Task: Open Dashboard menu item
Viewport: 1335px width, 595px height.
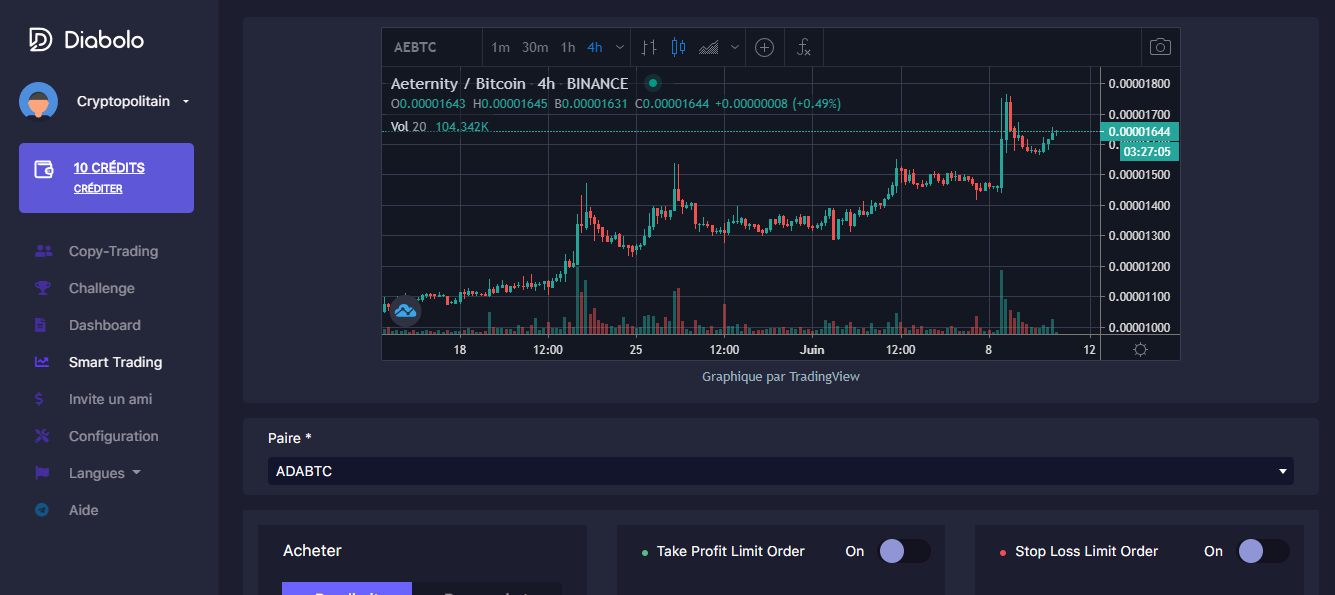Action: point(104,325)
